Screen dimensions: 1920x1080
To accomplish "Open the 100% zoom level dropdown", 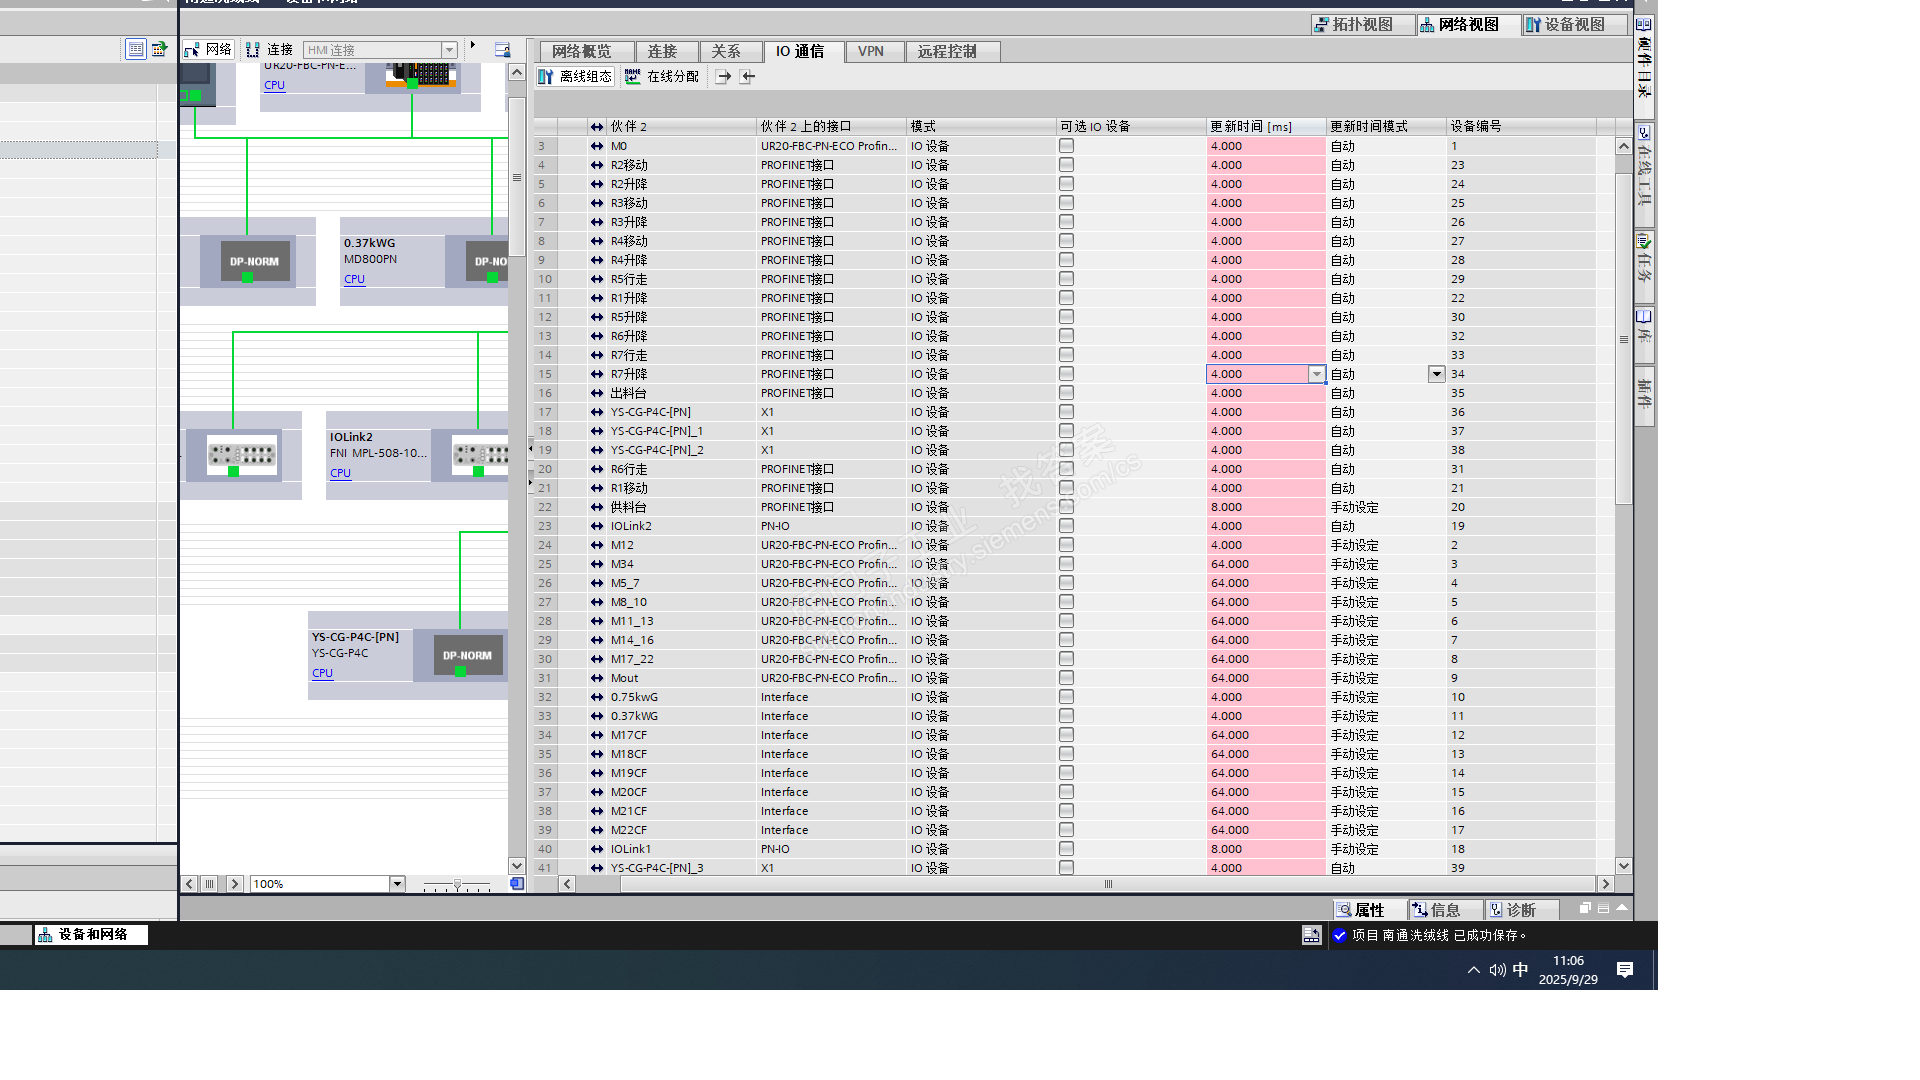I will tap(397, 884).
